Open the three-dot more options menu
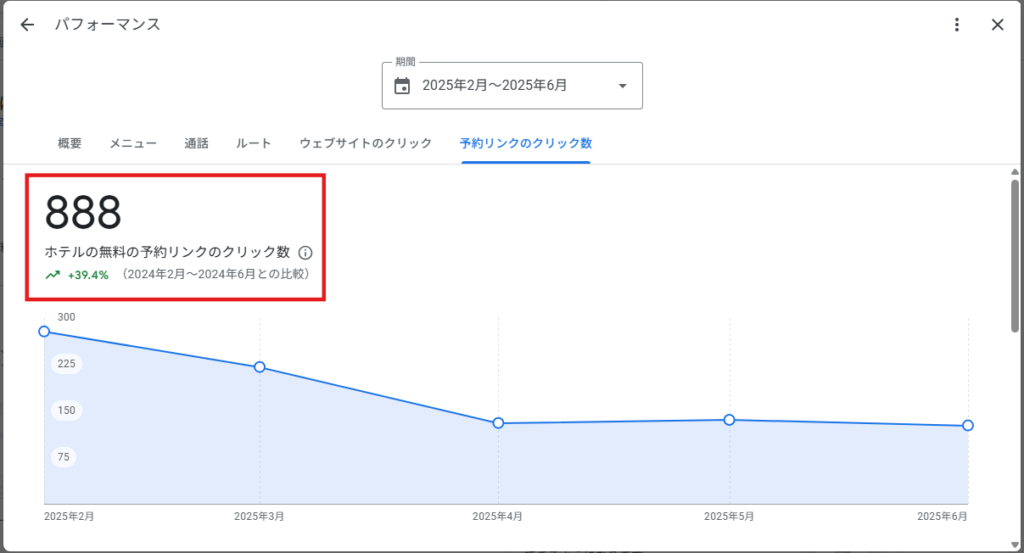Viewport: 1024px width, 553px height. (957, 25)
